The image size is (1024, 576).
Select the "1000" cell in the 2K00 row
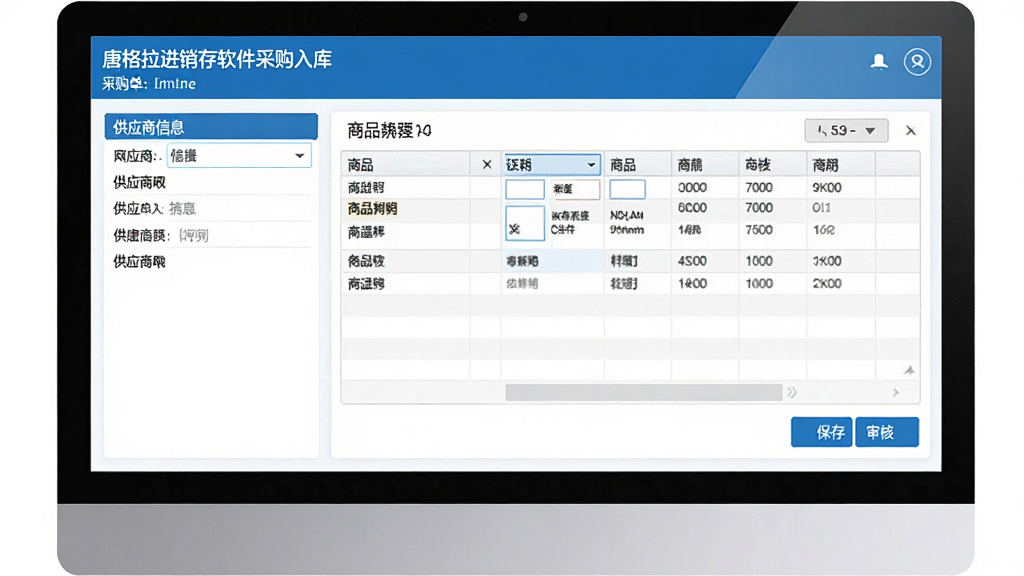pyautogui.click(x=759, y=284)
